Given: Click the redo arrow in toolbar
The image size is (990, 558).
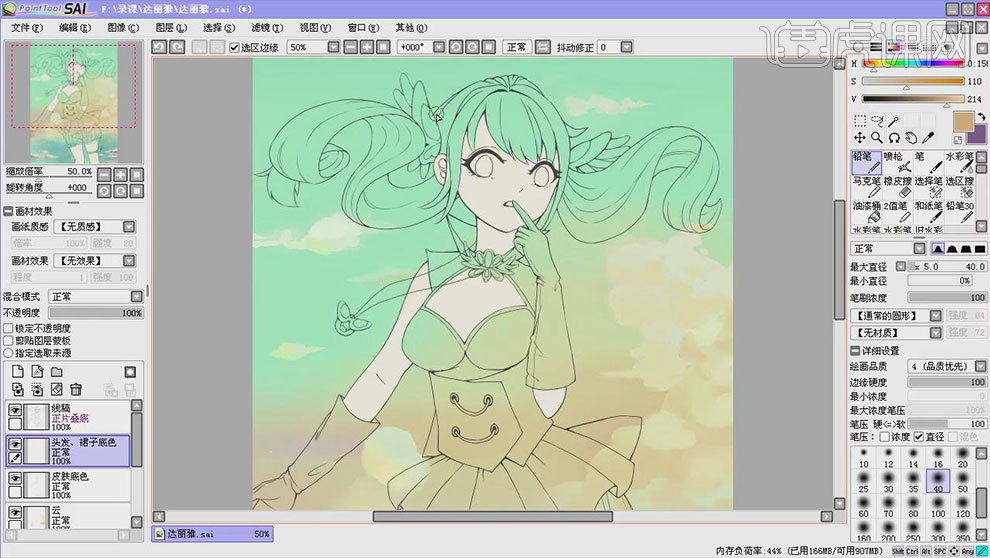Looking at the screenshot, I should pyautogui.click(x=177, y=47).
